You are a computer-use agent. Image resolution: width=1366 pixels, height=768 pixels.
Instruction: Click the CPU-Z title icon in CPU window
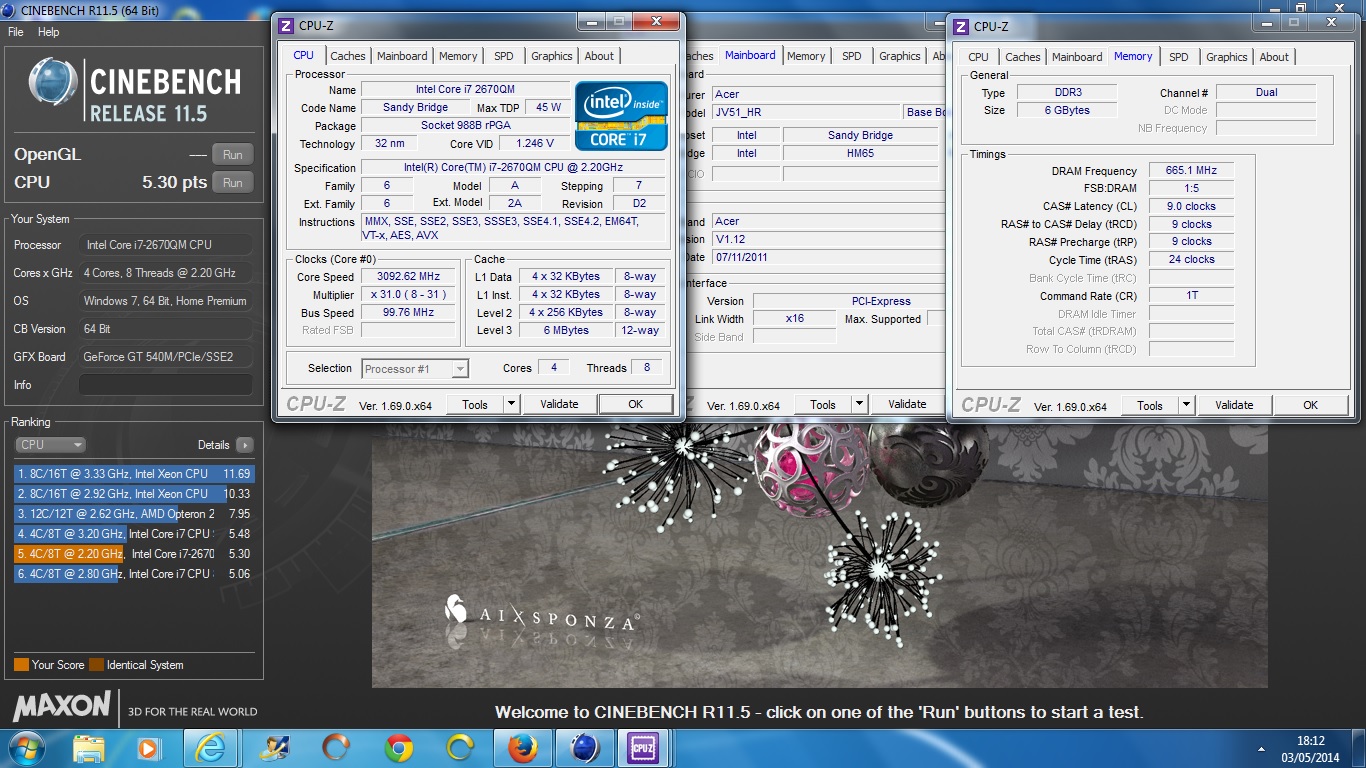286,26
